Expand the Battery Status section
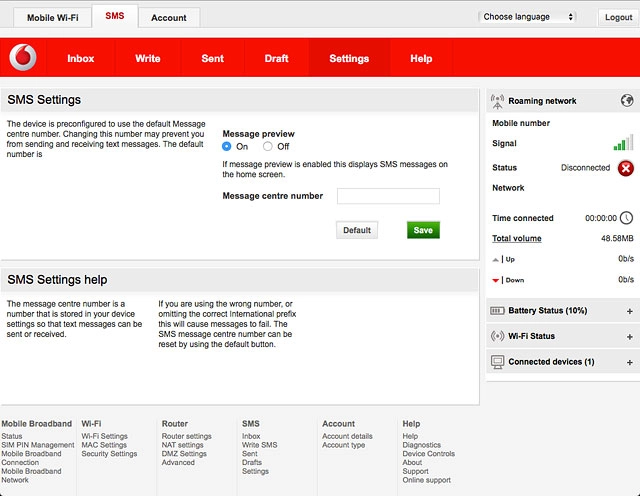The height and width of the screenshot is (496, 640). (x=629, y=311)
